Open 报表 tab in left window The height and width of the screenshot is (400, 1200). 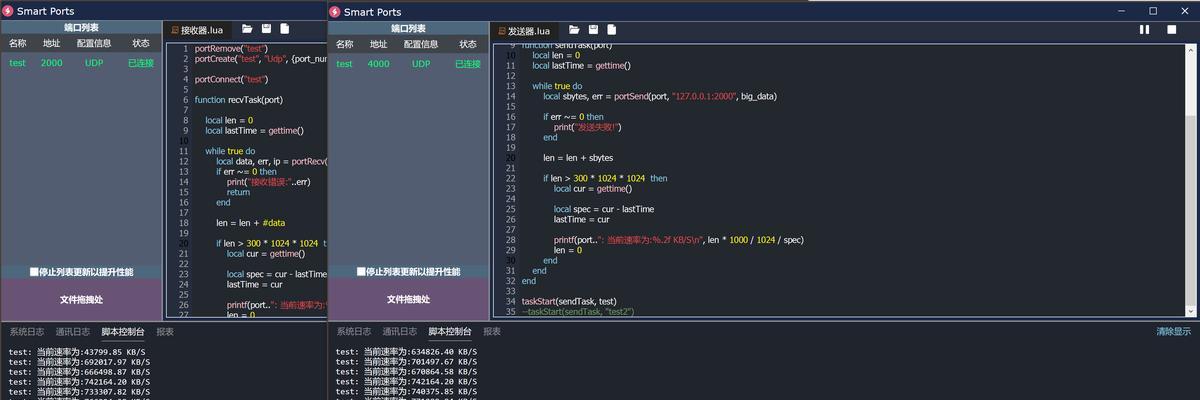click(165, 331)
